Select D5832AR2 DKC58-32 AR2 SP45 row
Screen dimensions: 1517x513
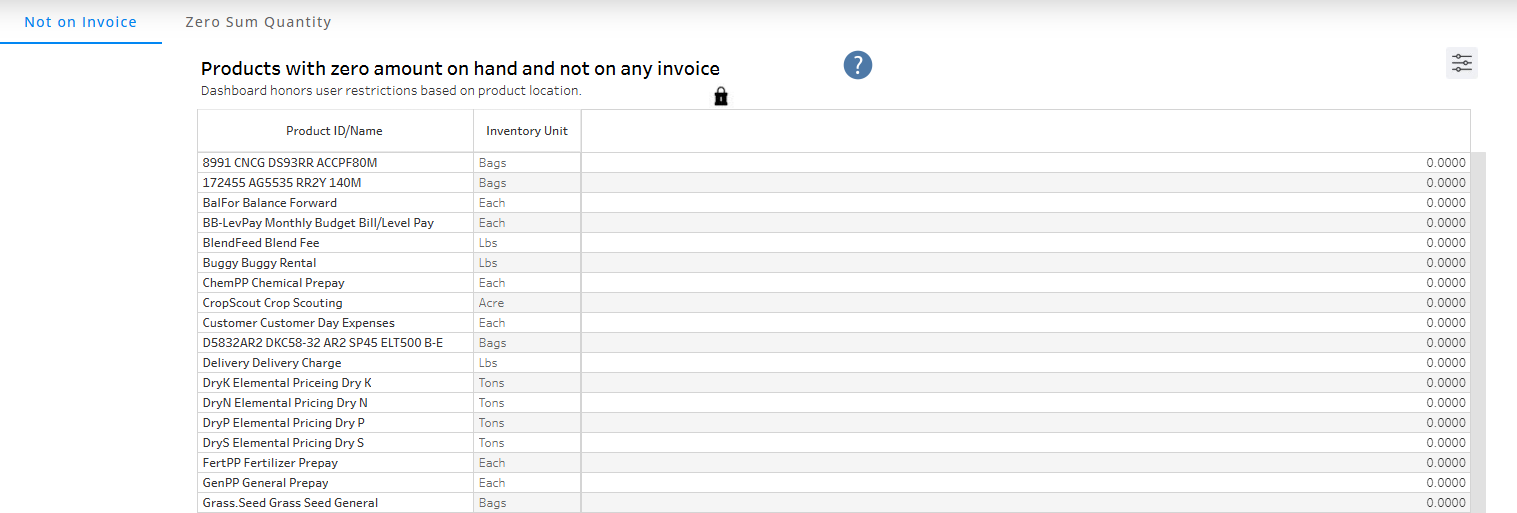click(834, 343)
